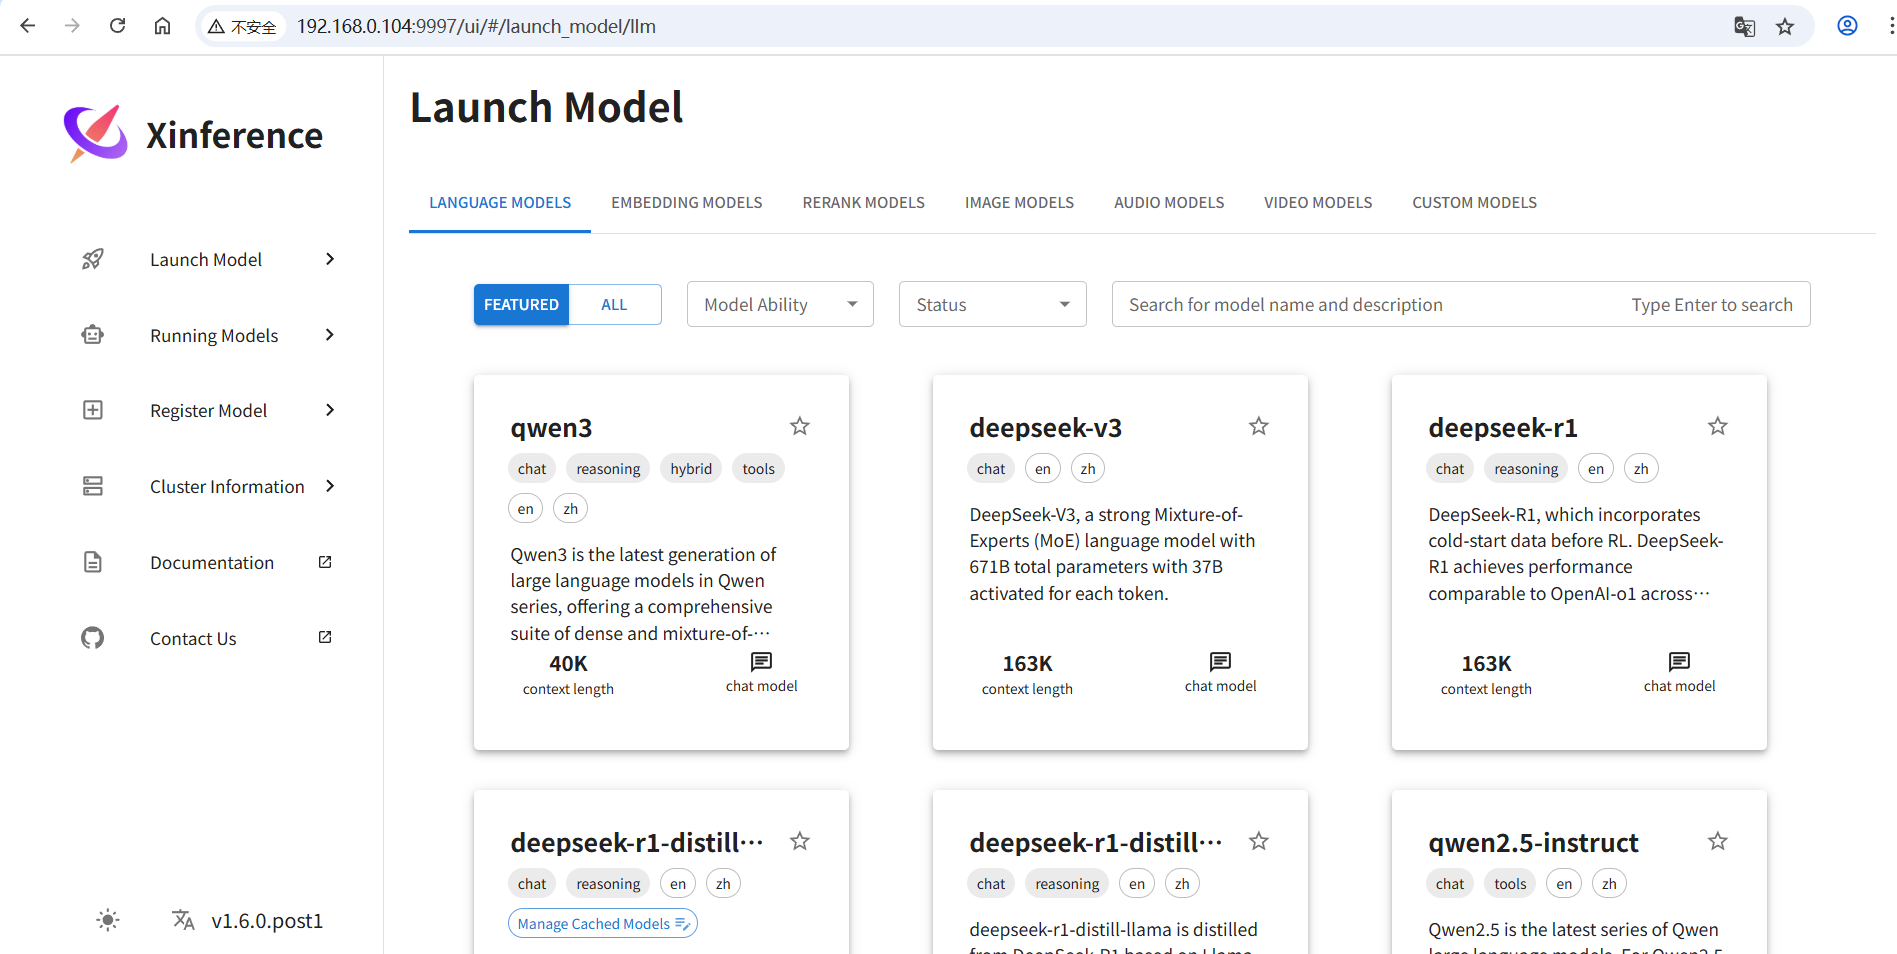Reload the page with refresh icon

(117, 26)
